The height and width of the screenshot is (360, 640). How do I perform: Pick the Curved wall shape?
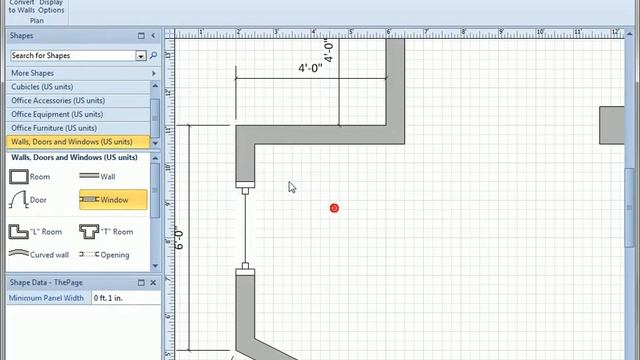point(38,255)
